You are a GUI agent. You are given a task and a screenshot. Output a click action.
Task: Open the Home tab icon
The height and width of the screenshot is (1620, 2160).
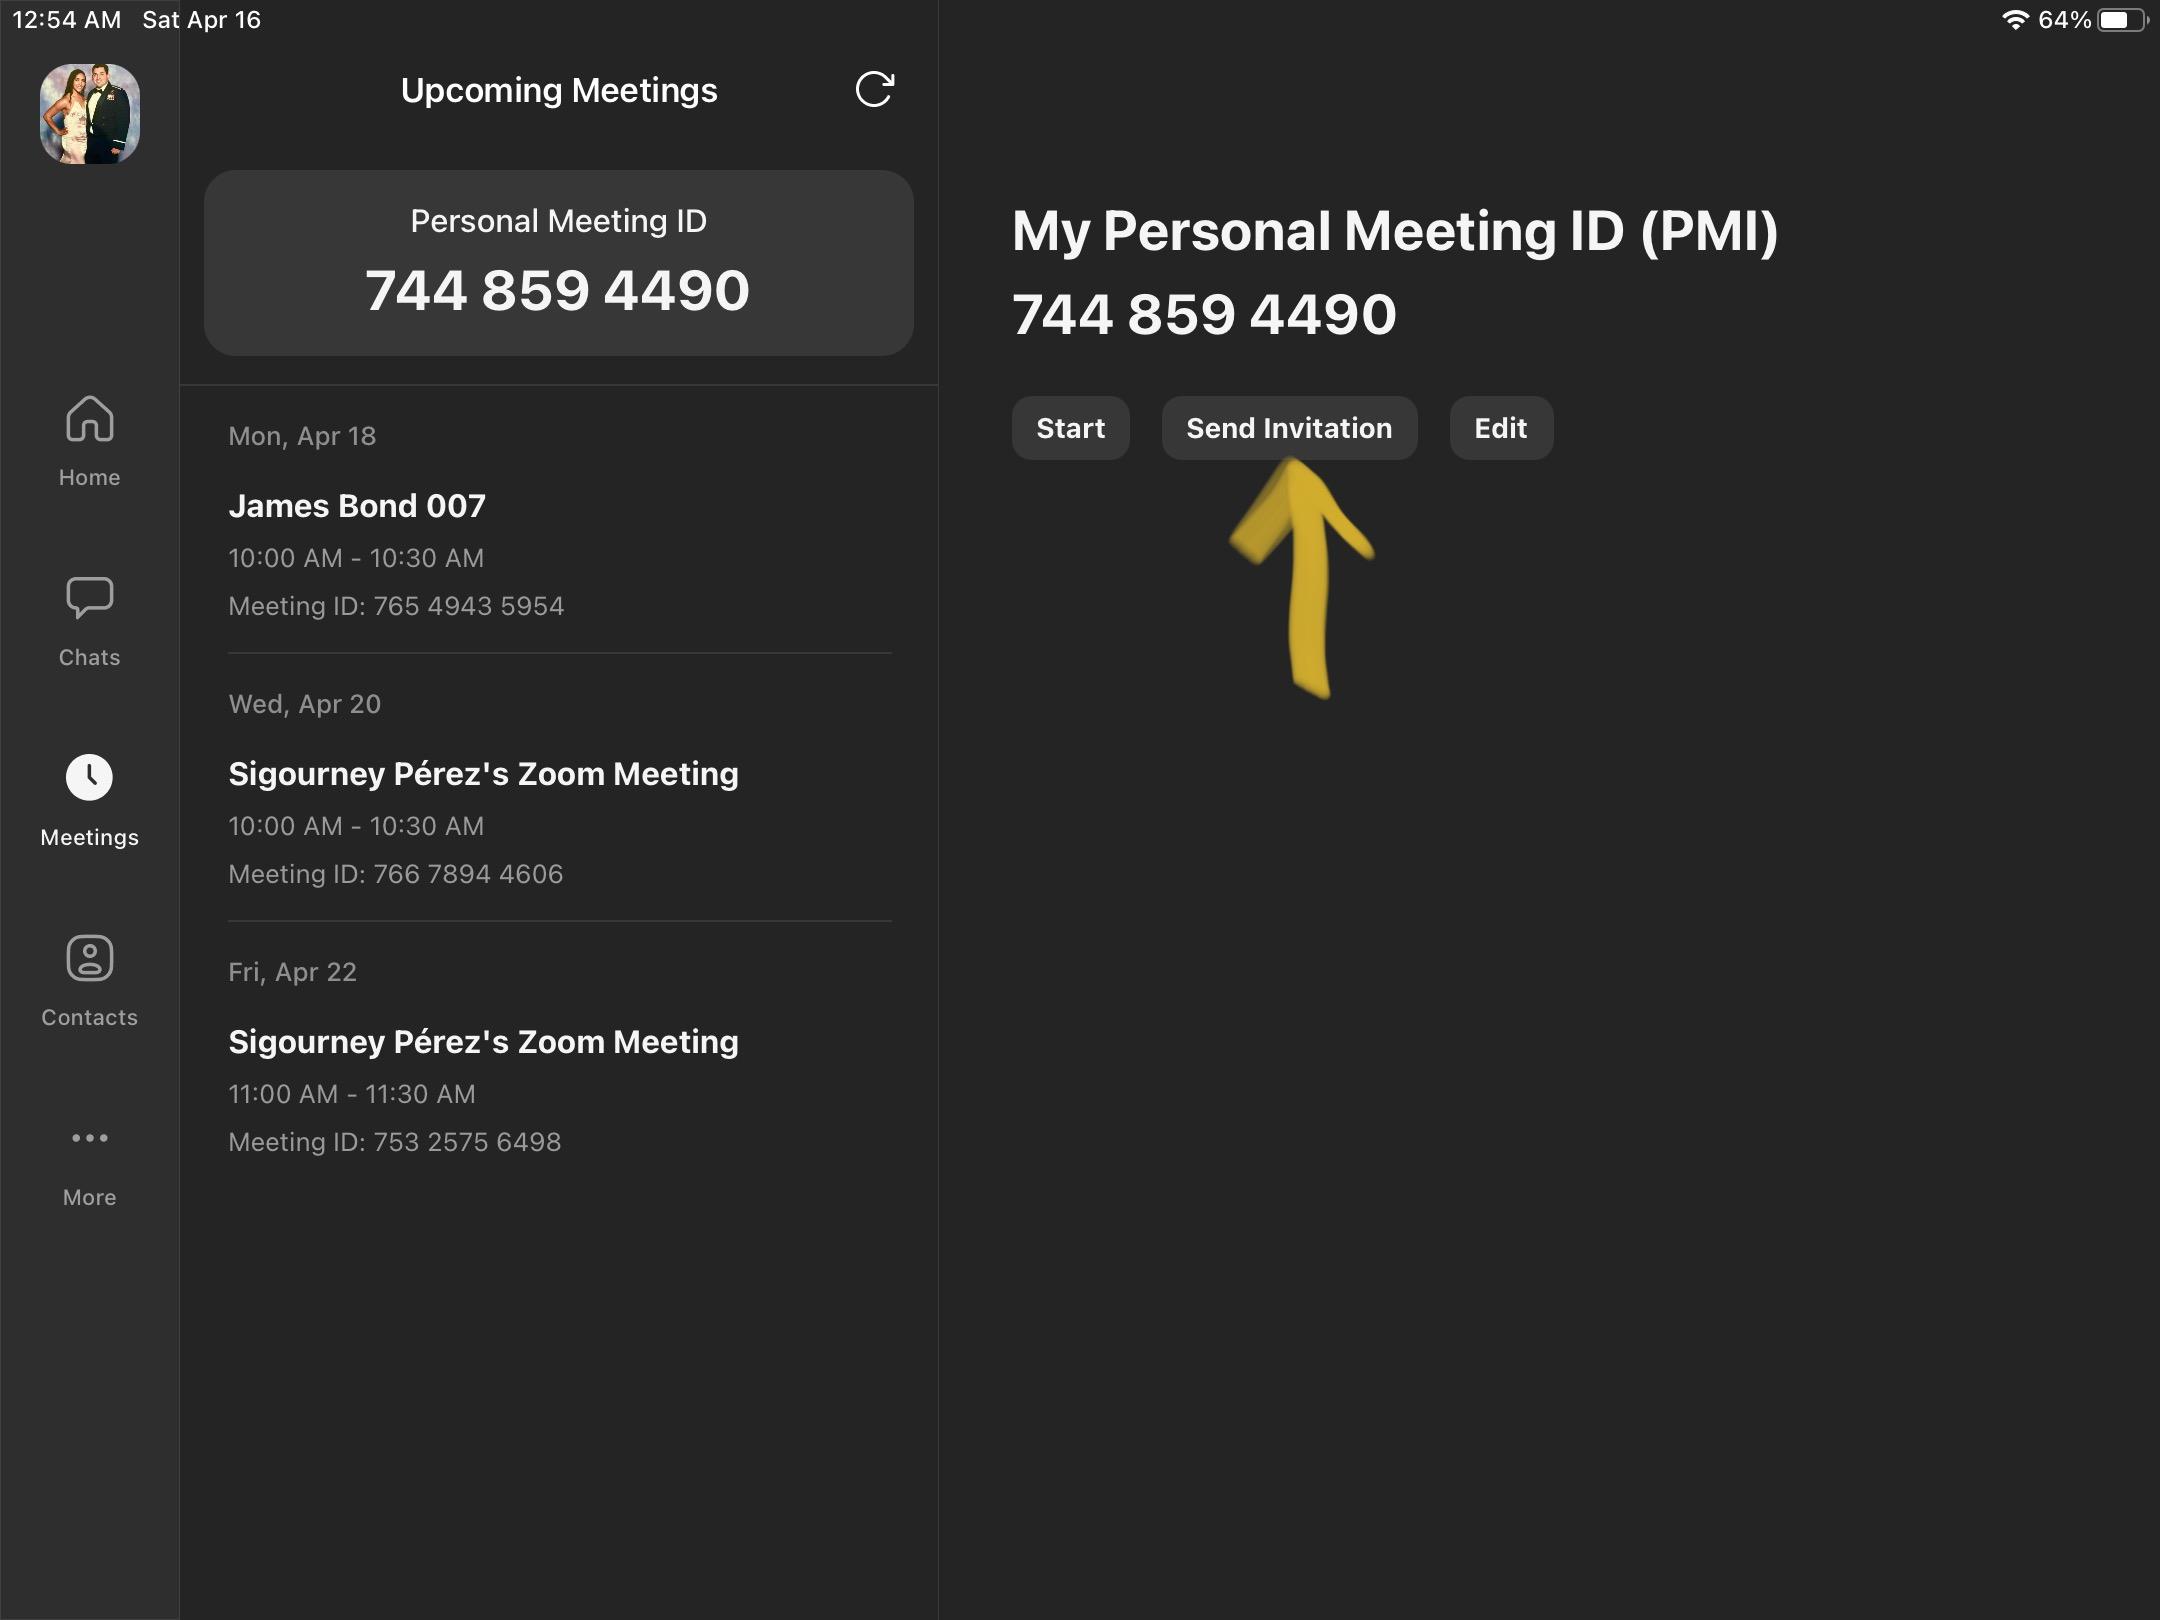pyautogui.click(x=89, y=419)
